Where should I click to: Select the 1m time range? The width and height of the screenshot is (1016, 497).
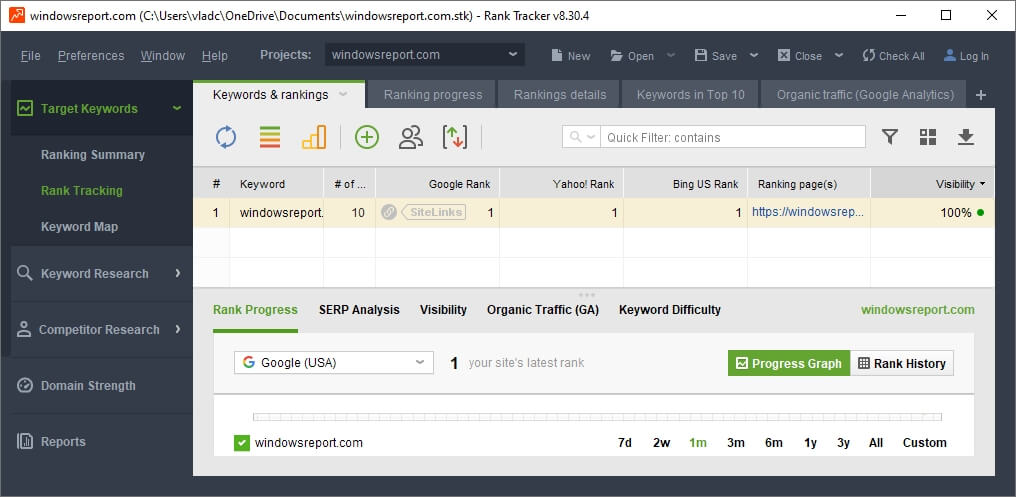tap(698, 443)
